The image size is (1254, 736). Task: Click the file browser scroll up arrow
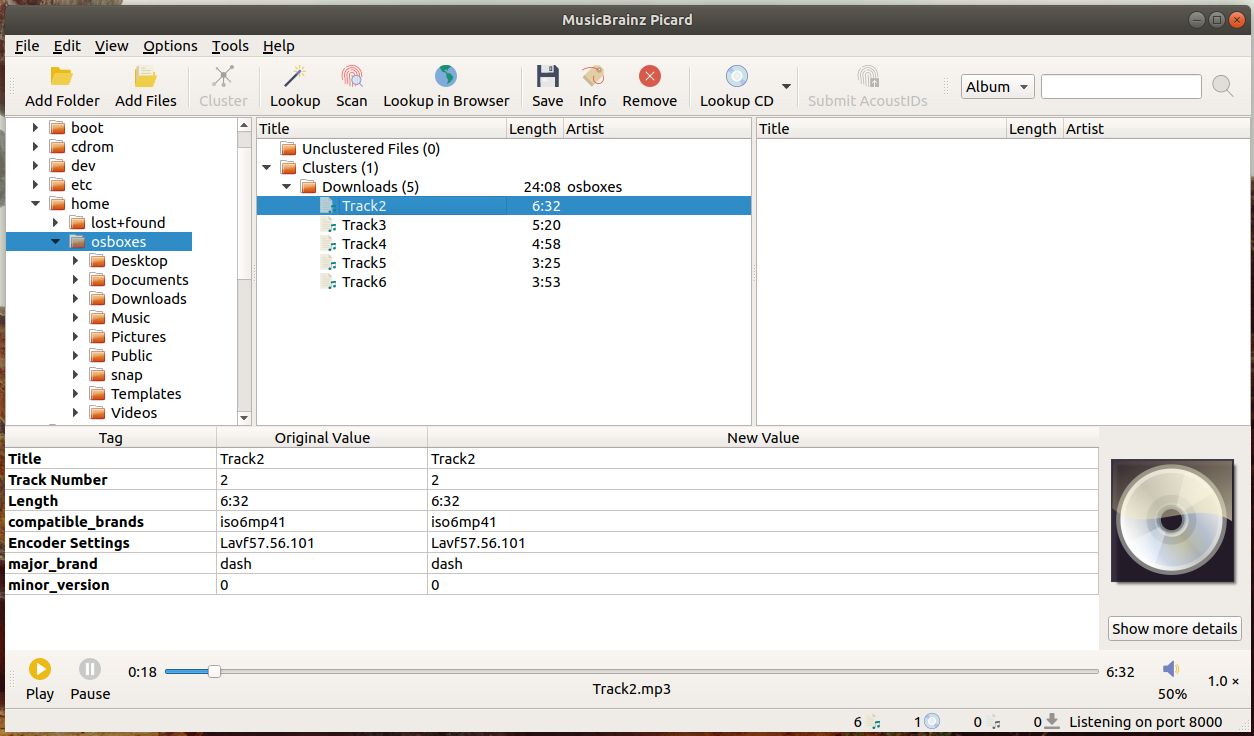click(244, 126)
